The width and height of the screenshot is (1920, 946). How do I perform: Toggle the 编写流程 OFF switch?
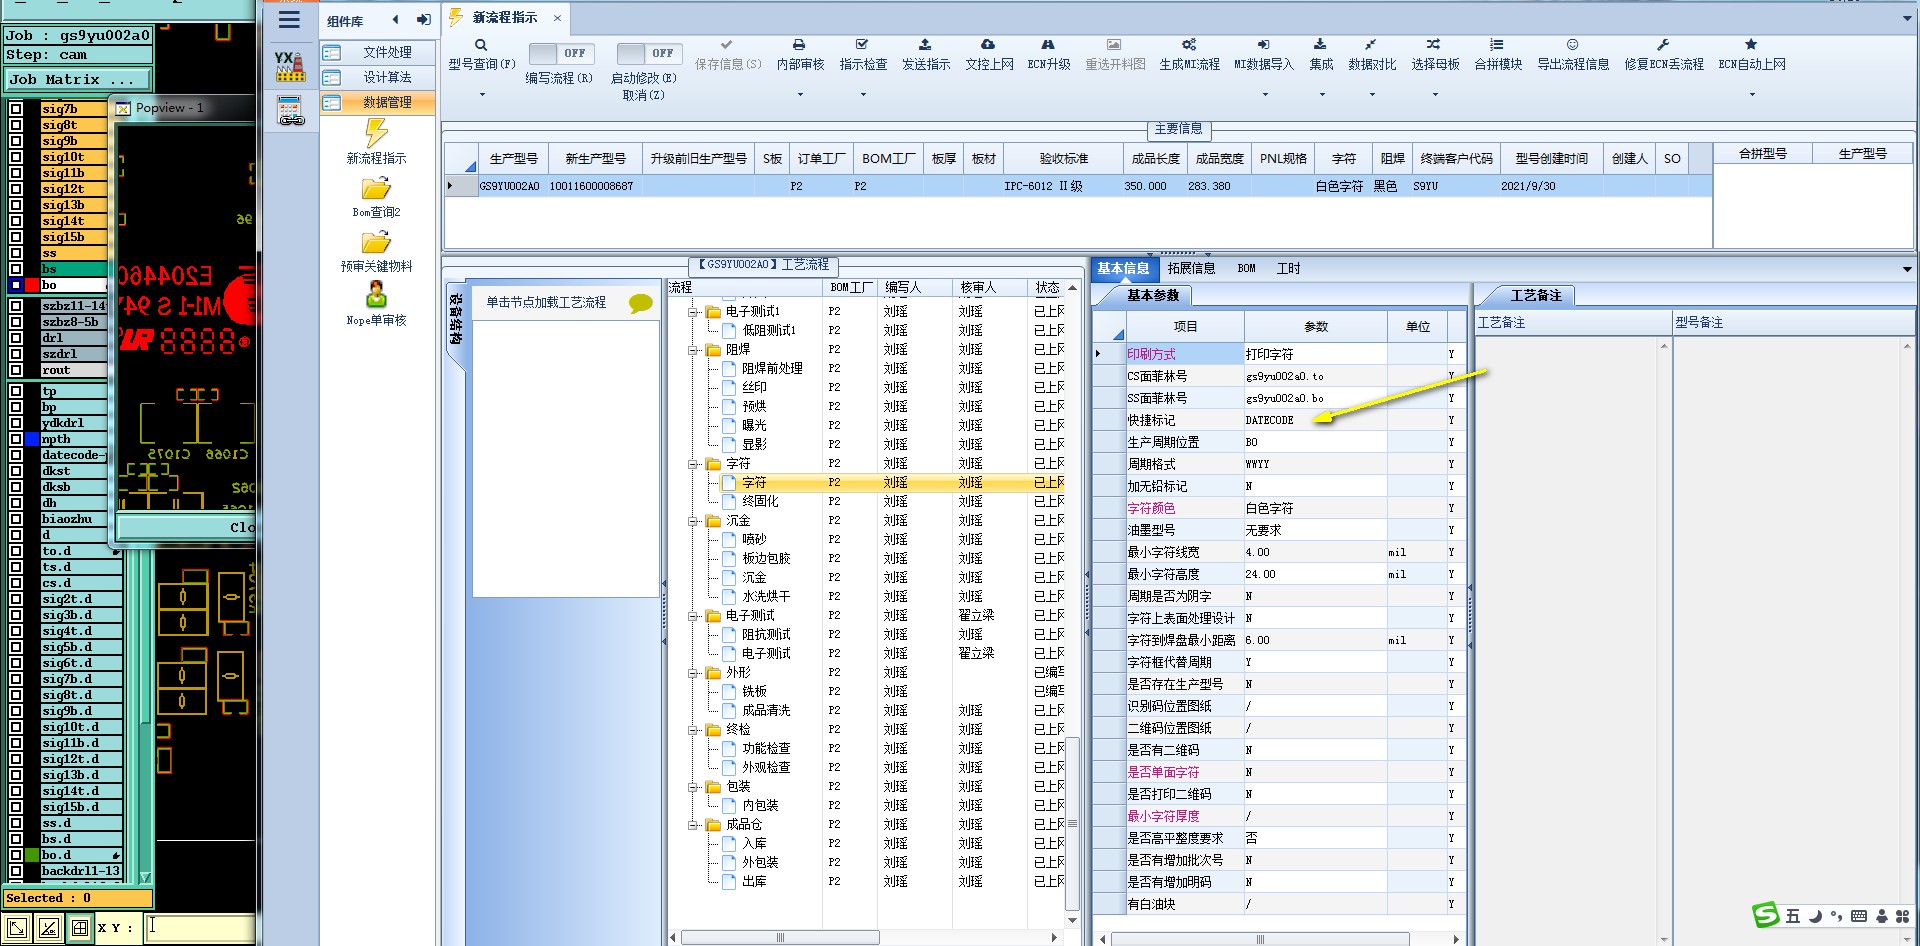(x=560, y=53)
